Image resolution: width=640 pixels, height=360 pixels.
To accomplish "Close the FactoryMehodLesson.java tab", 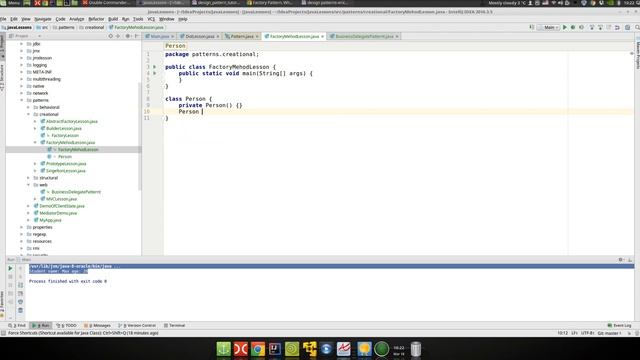I will (x=322, y=36).
